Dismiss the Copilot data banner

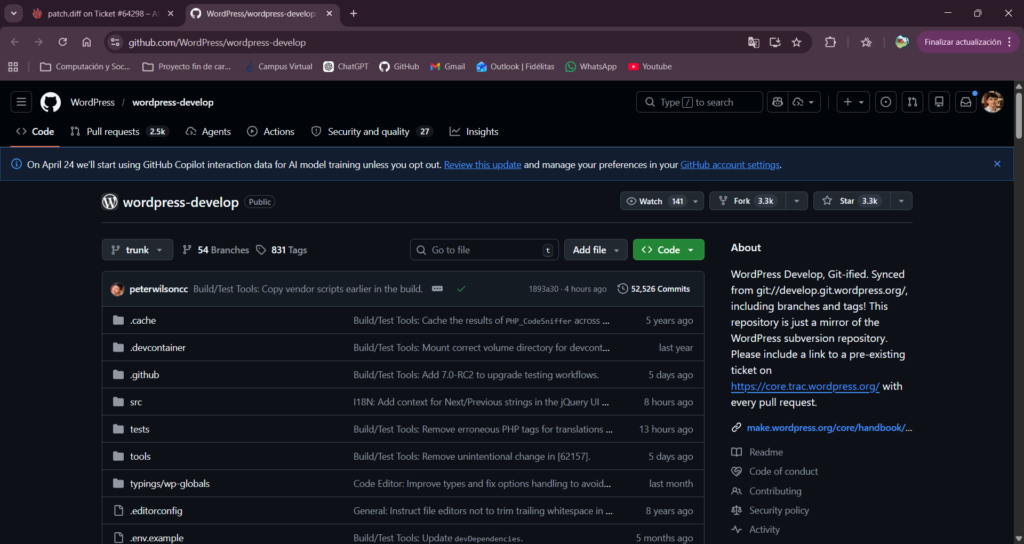pos(997,164)
